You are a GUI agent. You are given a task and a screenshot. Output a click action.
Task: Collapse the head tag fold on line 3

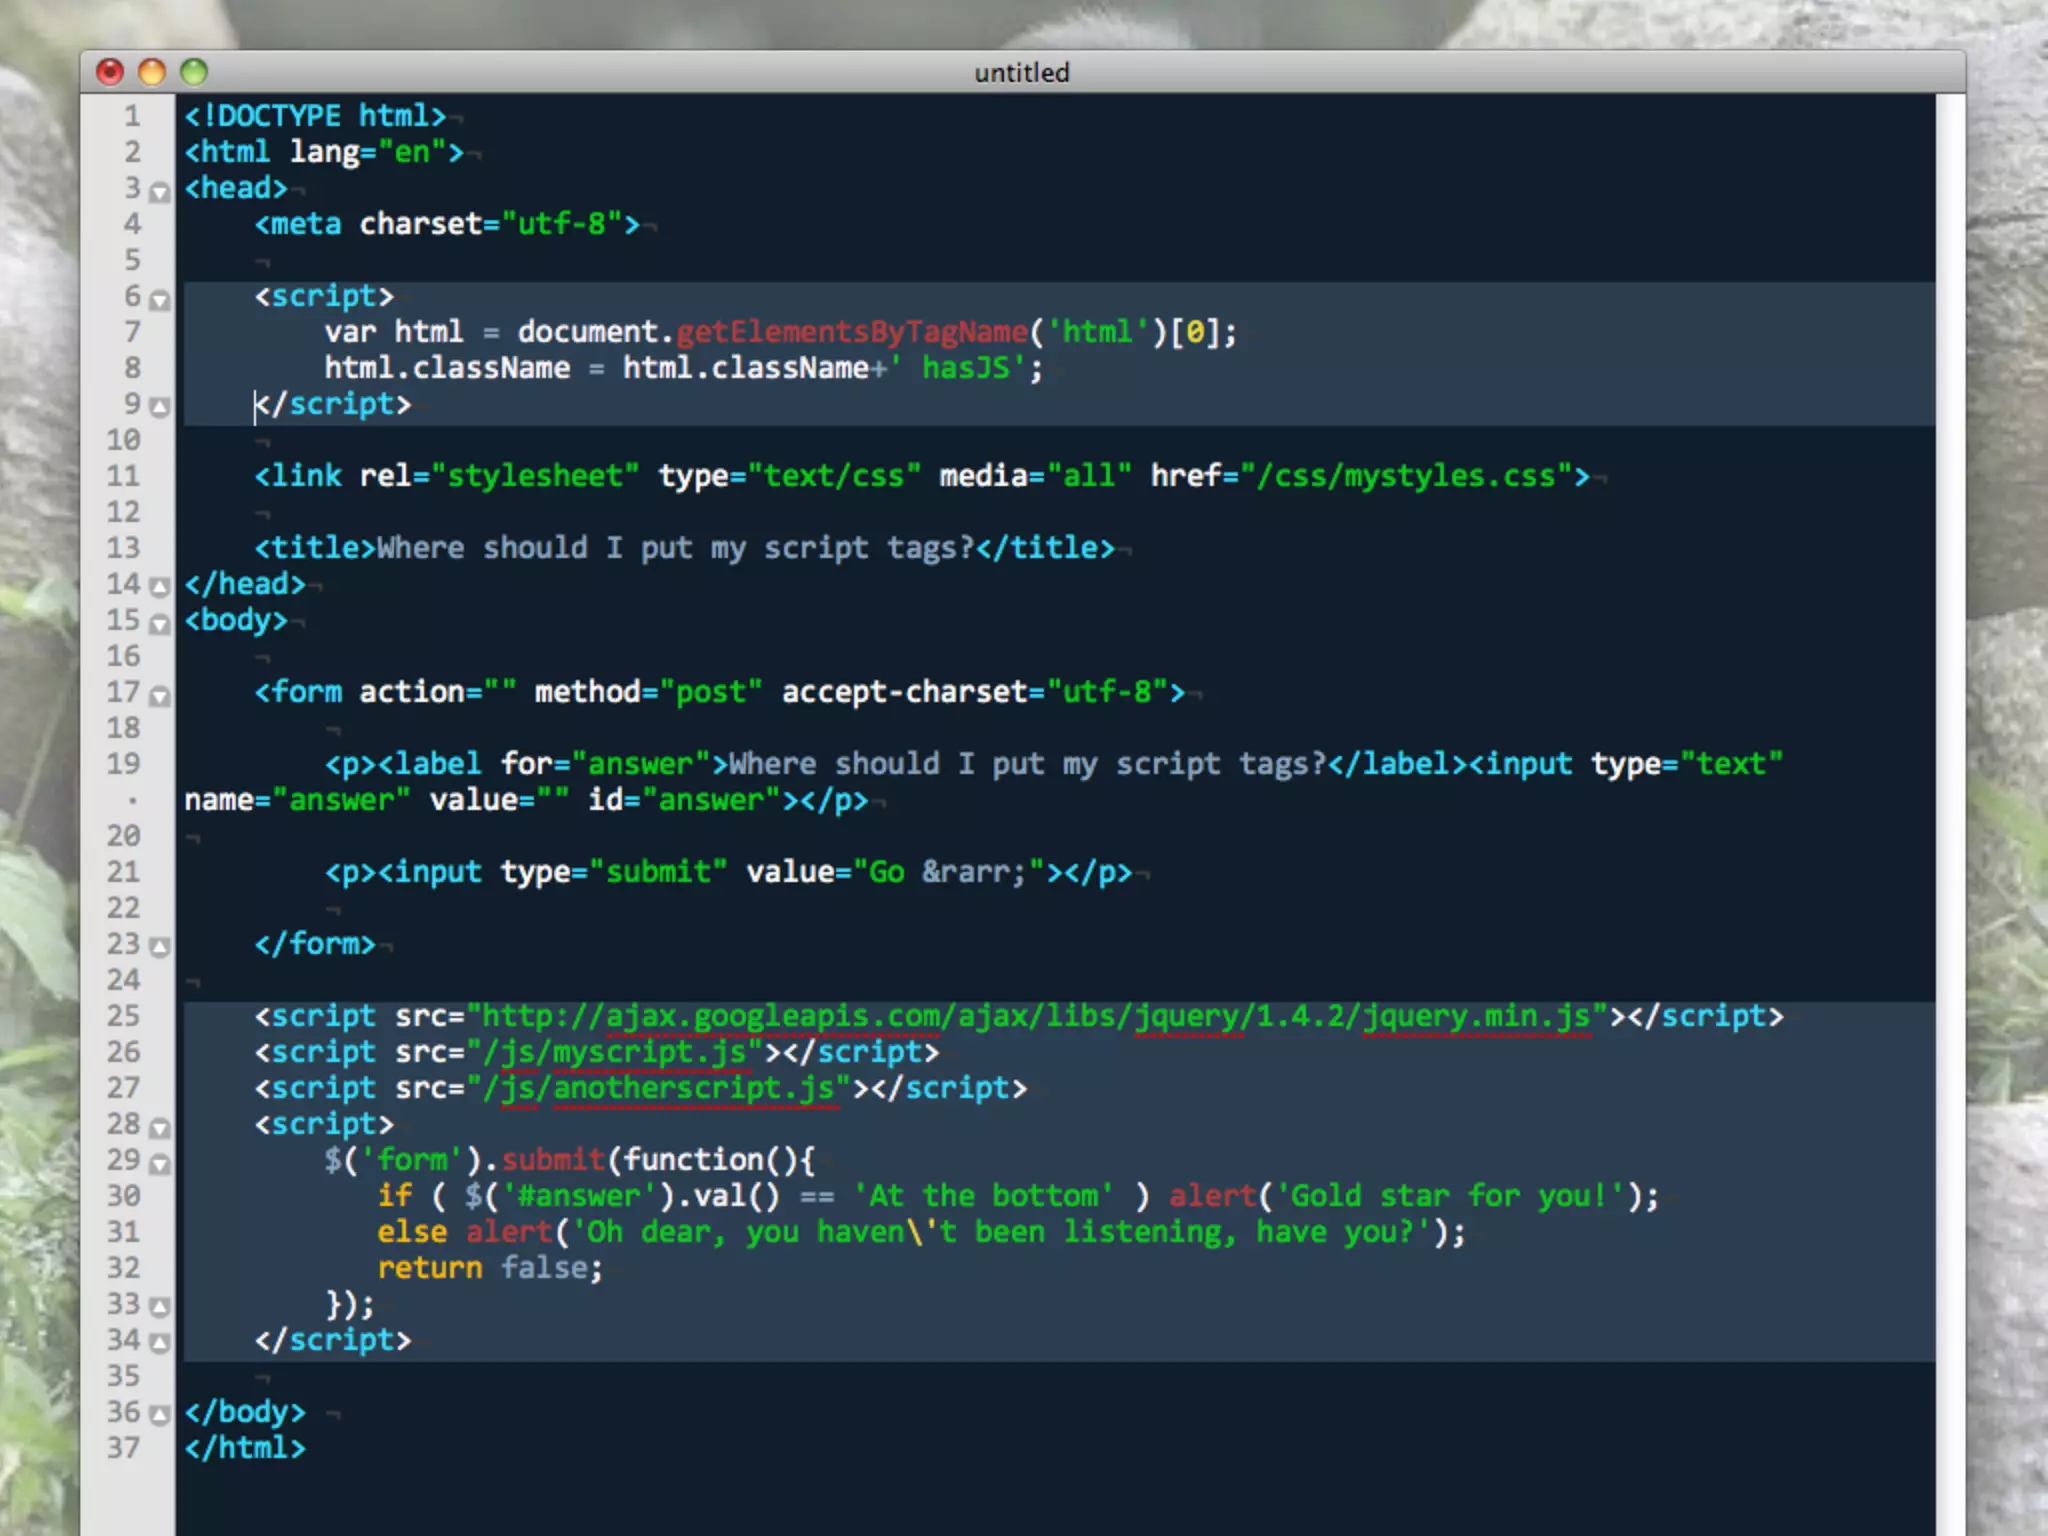click(159, 191)
